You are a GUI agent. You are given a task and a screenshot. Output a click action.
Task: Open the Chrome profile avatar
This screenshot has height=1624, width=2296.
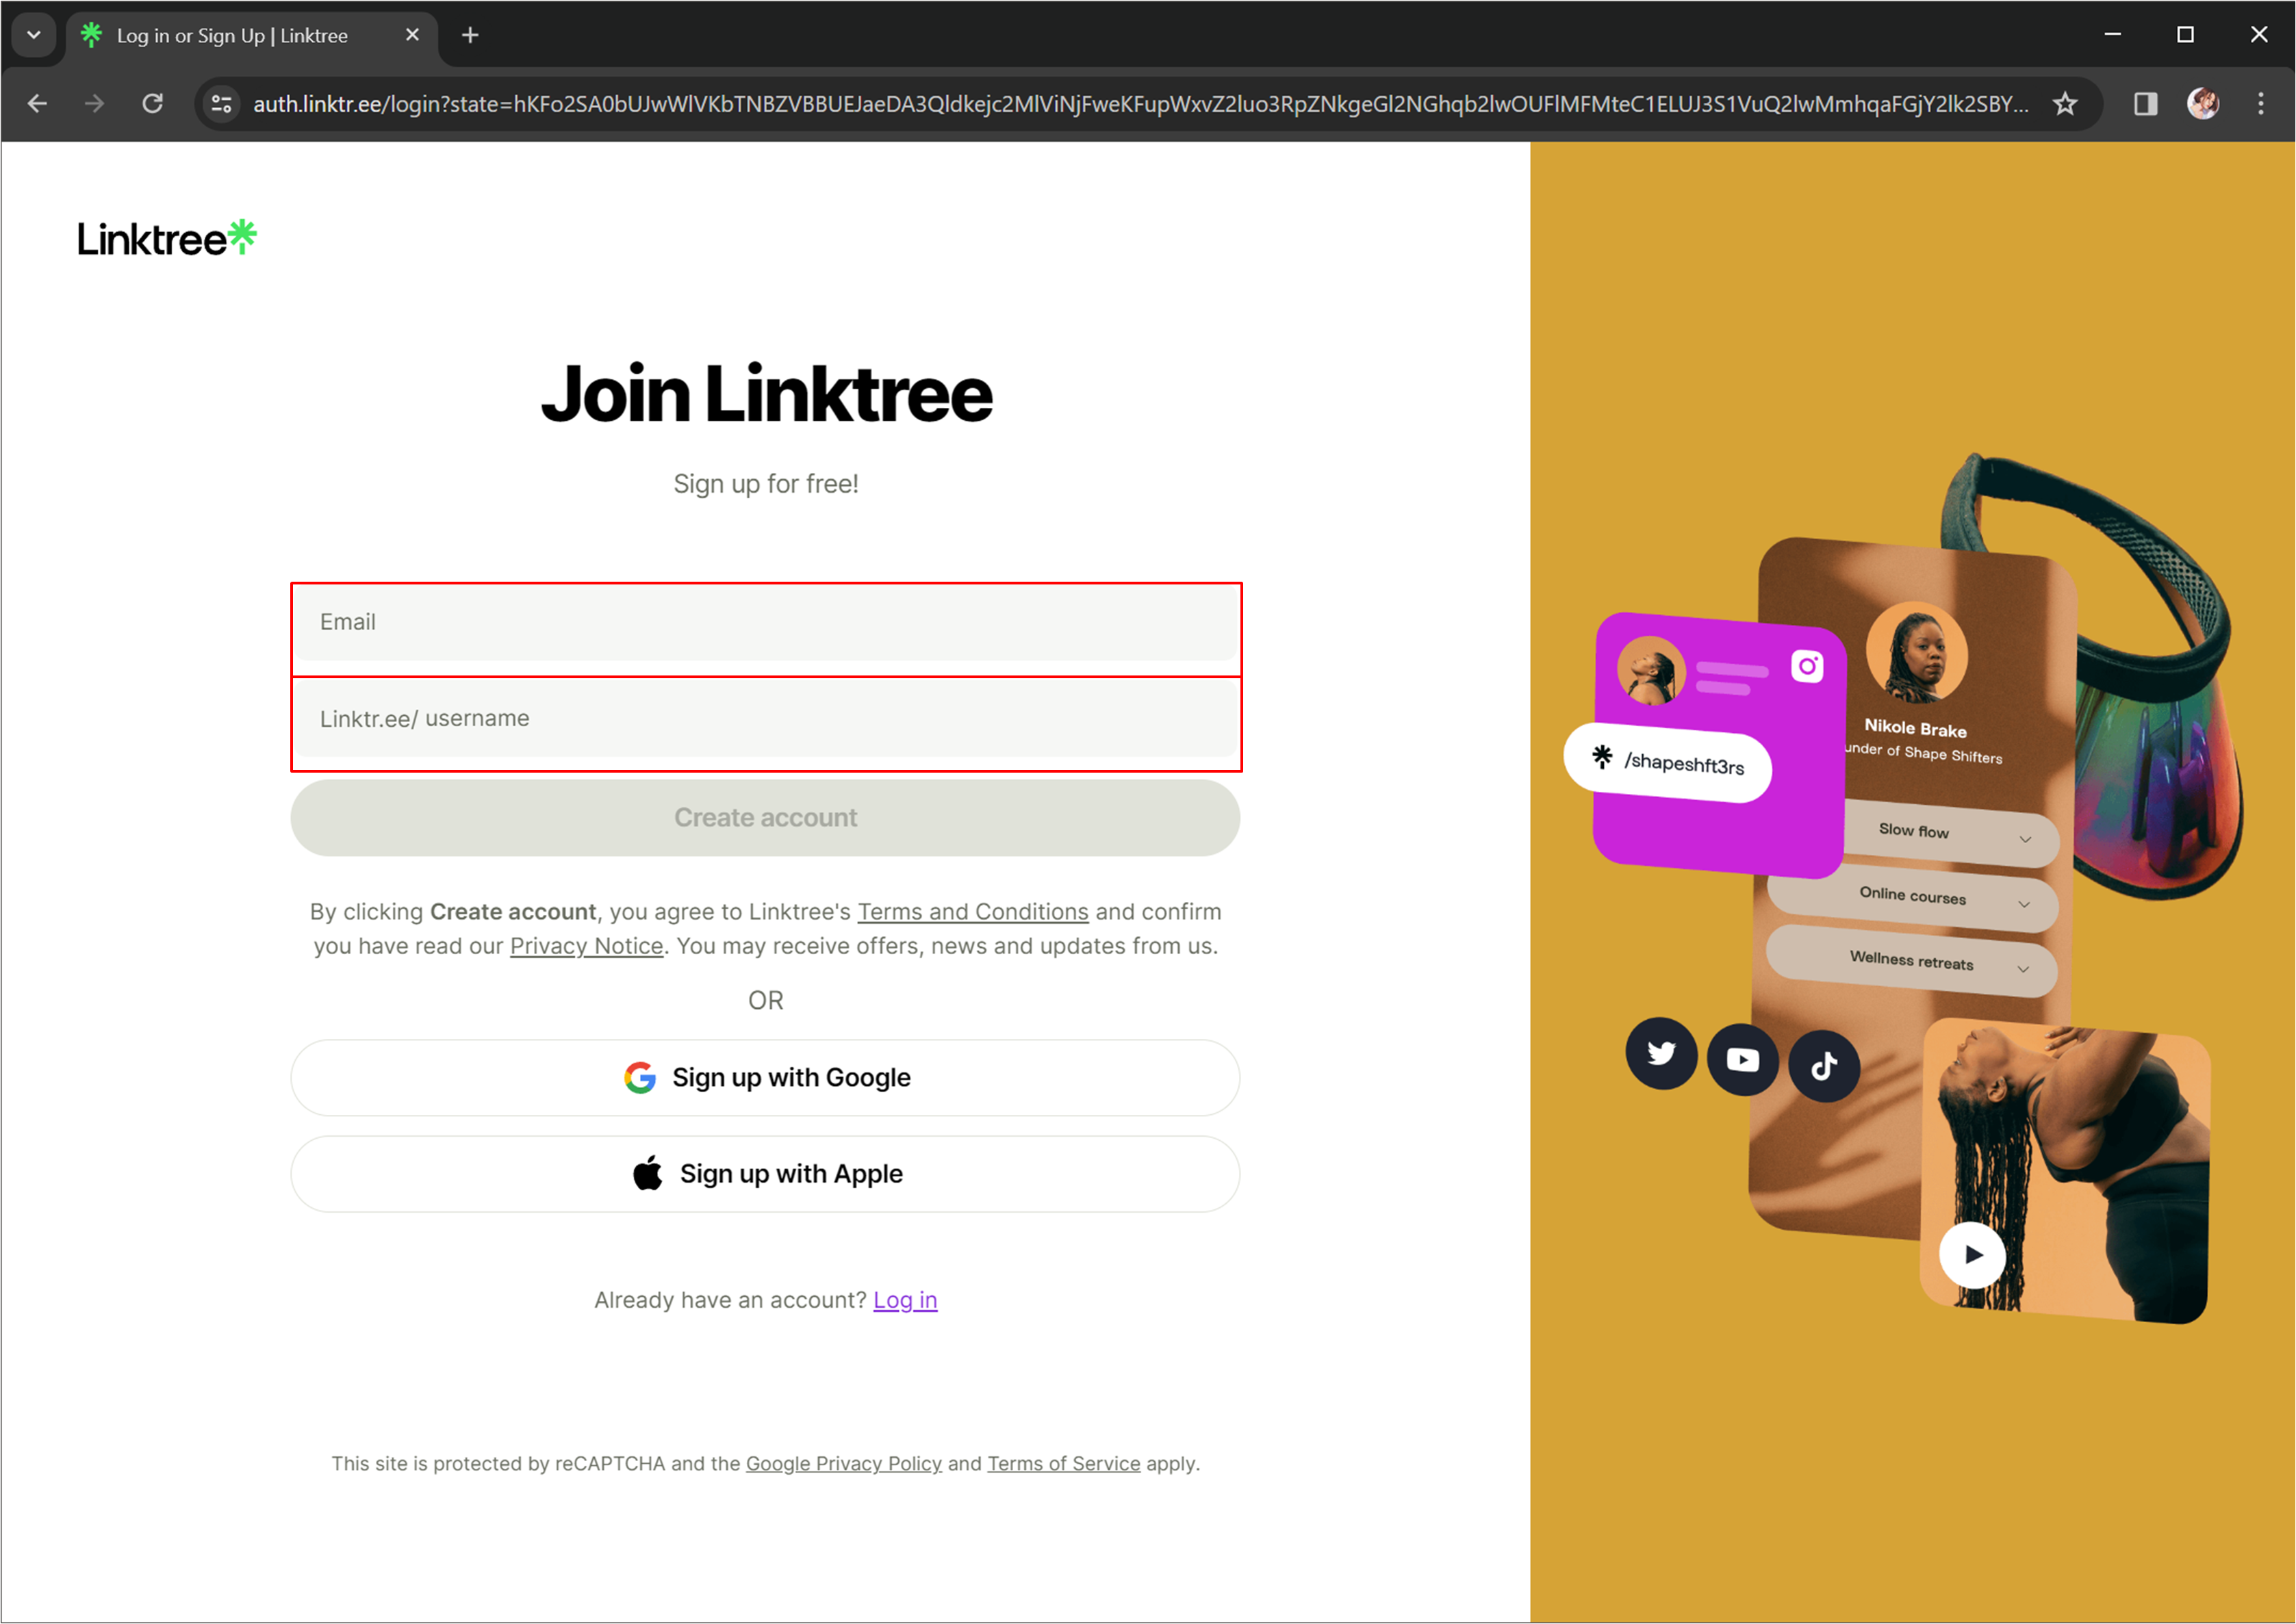2203,104
